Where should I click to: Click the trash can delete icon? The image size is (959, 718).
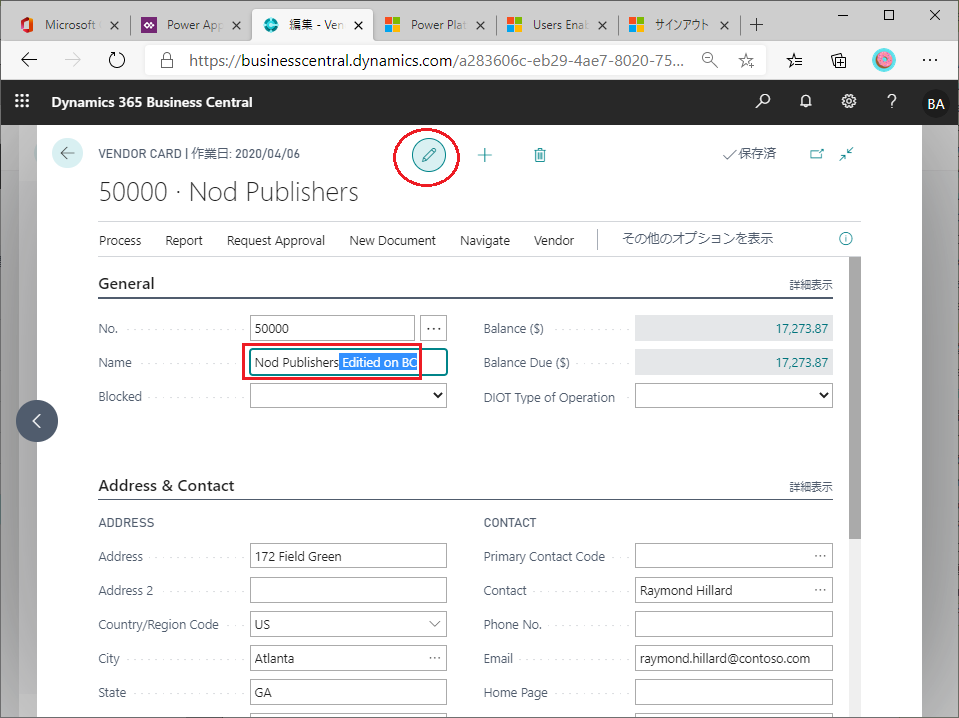[539, 155]
